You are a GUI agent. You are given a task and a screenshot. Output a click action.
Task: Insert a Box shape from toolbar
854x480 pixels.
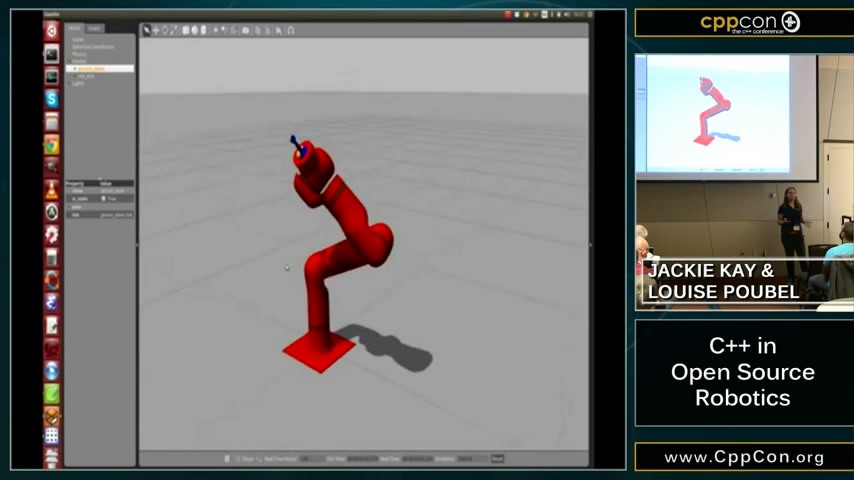[187, 30]
